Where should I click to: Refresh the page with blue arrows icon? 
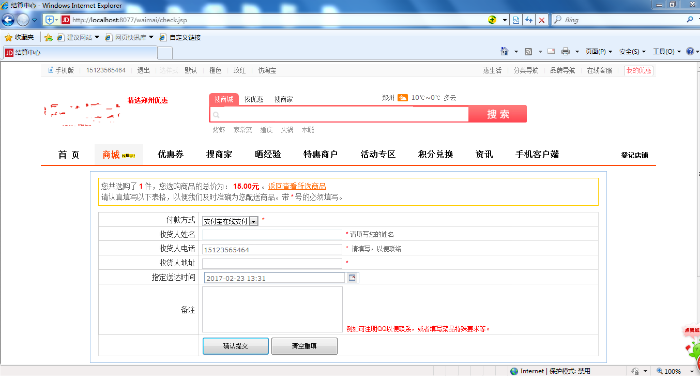(529, 20)
